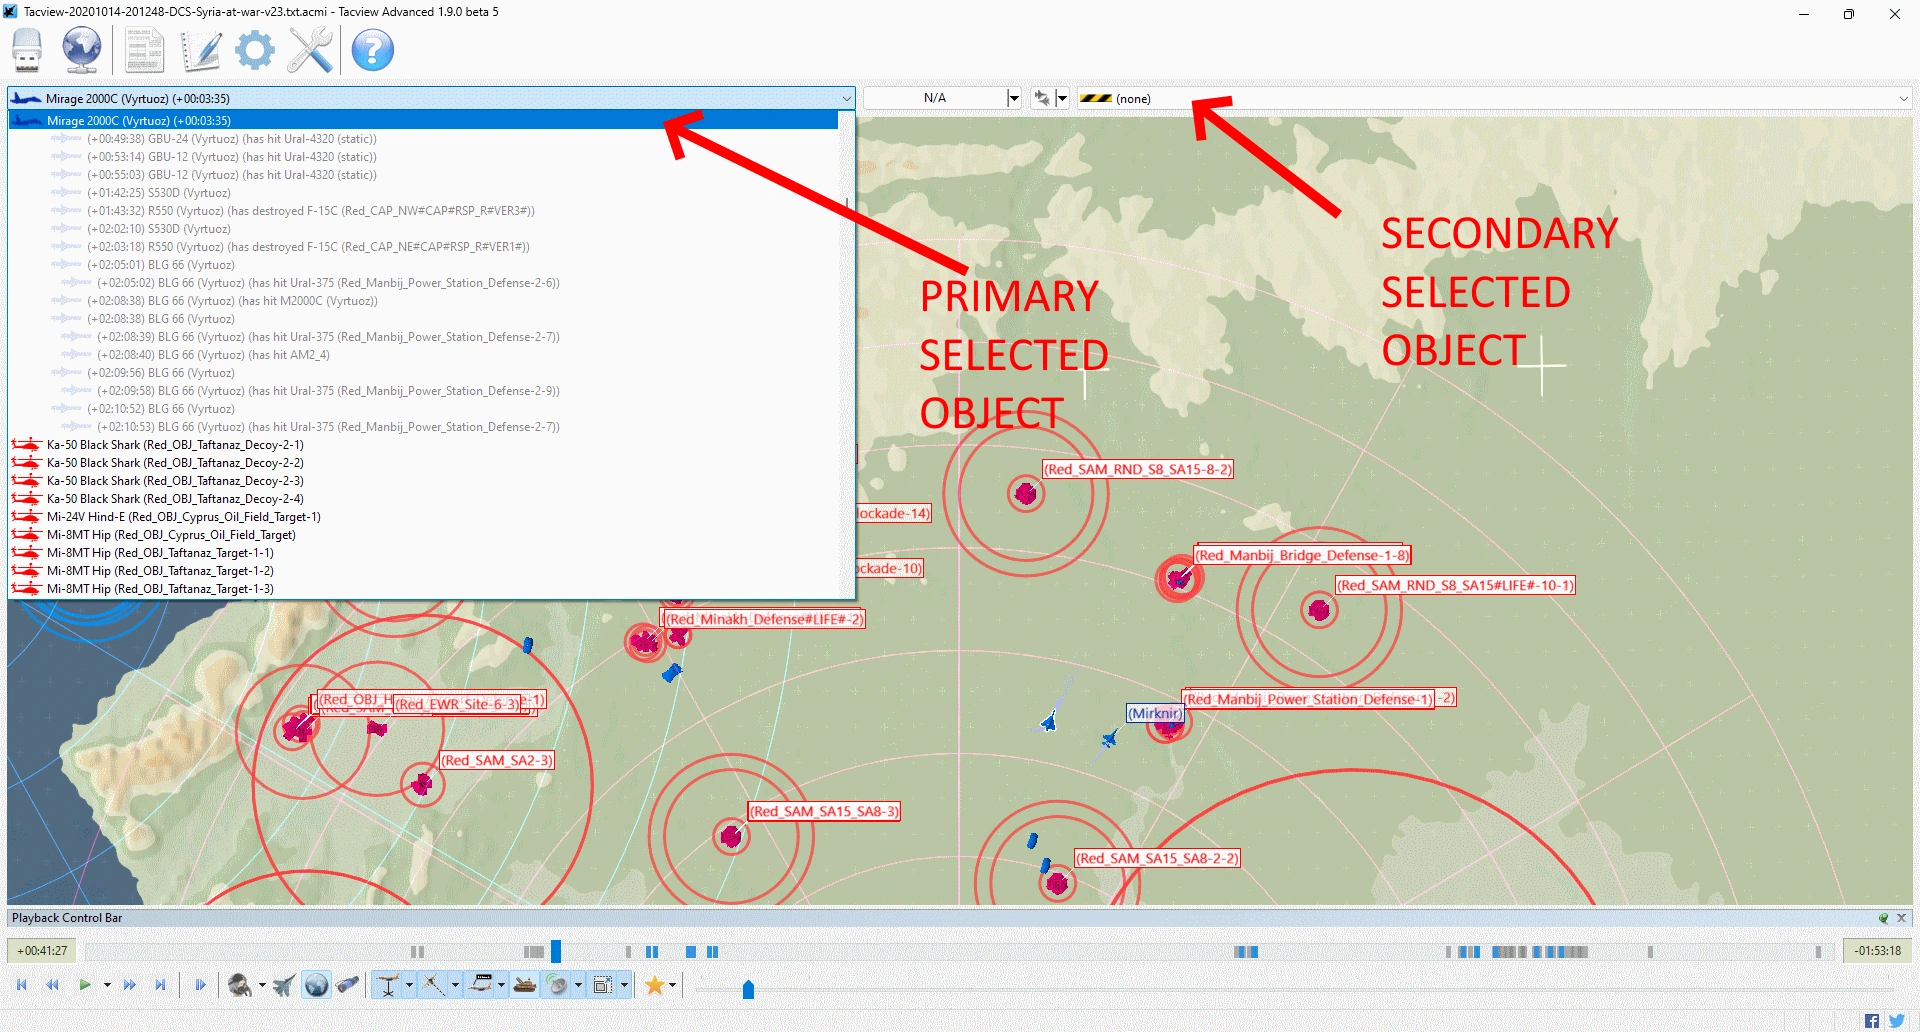
Task: Open the N/A dropdown arrow
Action: [1013, 98]
